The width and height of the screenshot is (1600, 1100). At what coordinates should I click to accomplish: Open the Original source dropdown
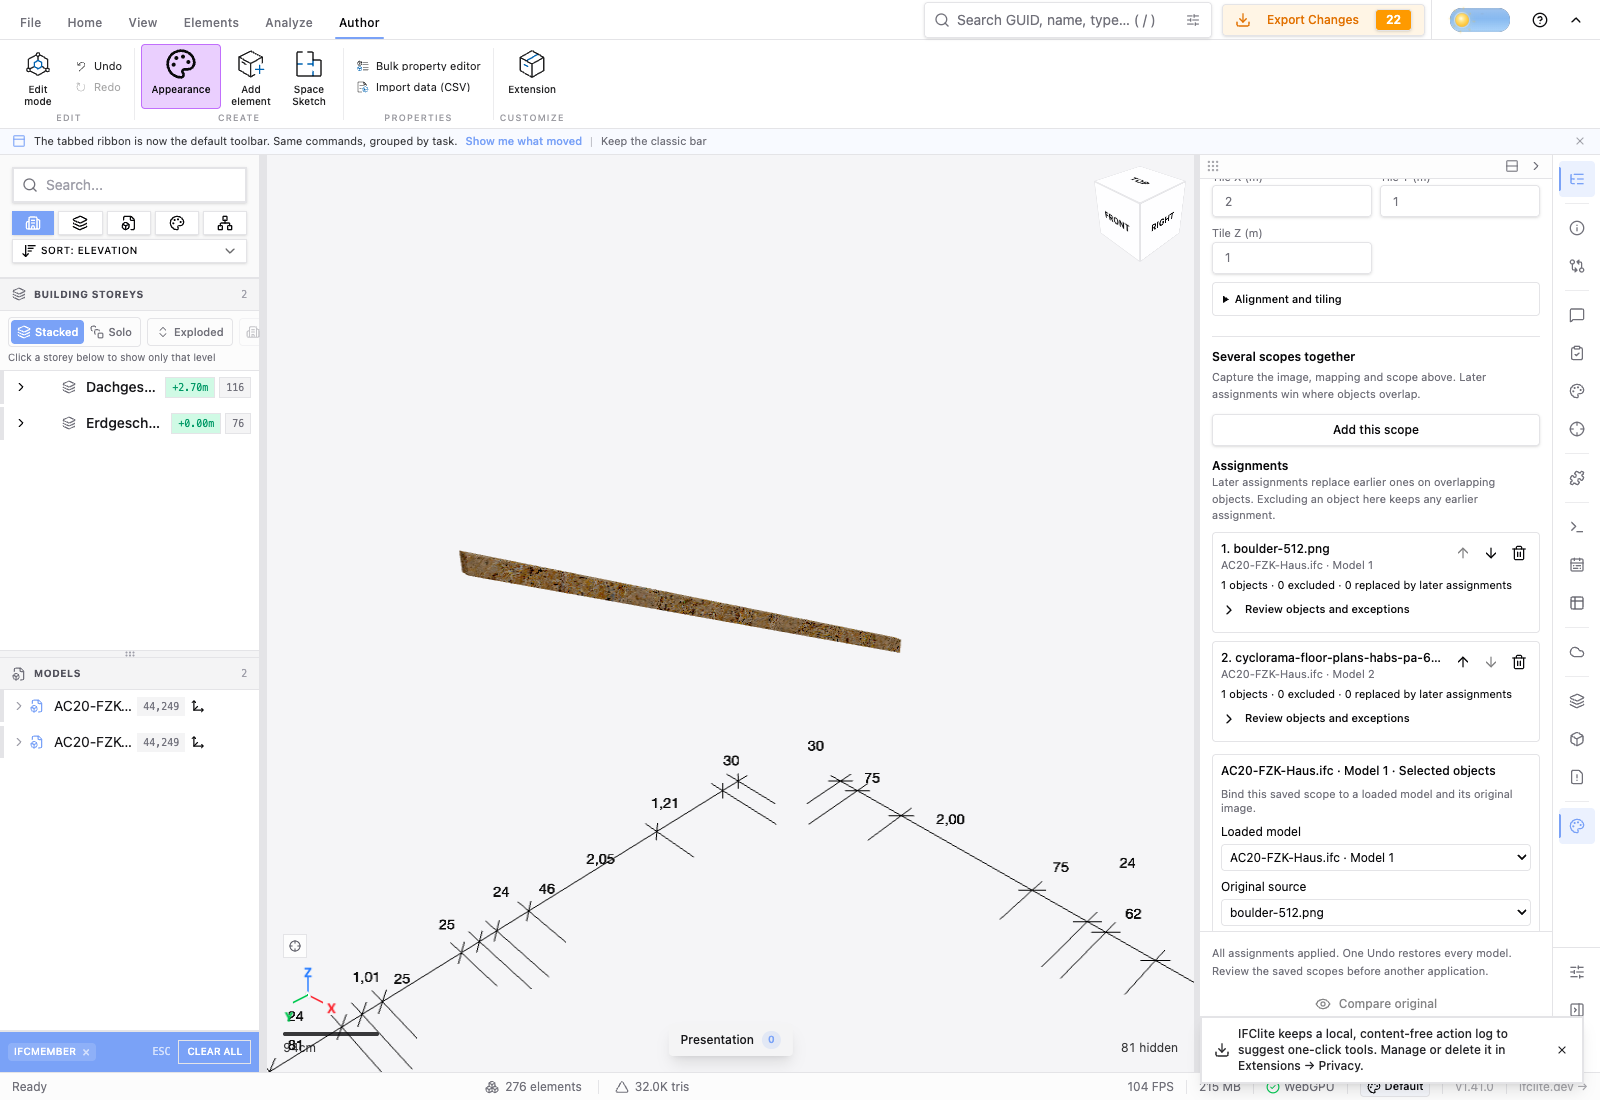[x=1375, y=913]
